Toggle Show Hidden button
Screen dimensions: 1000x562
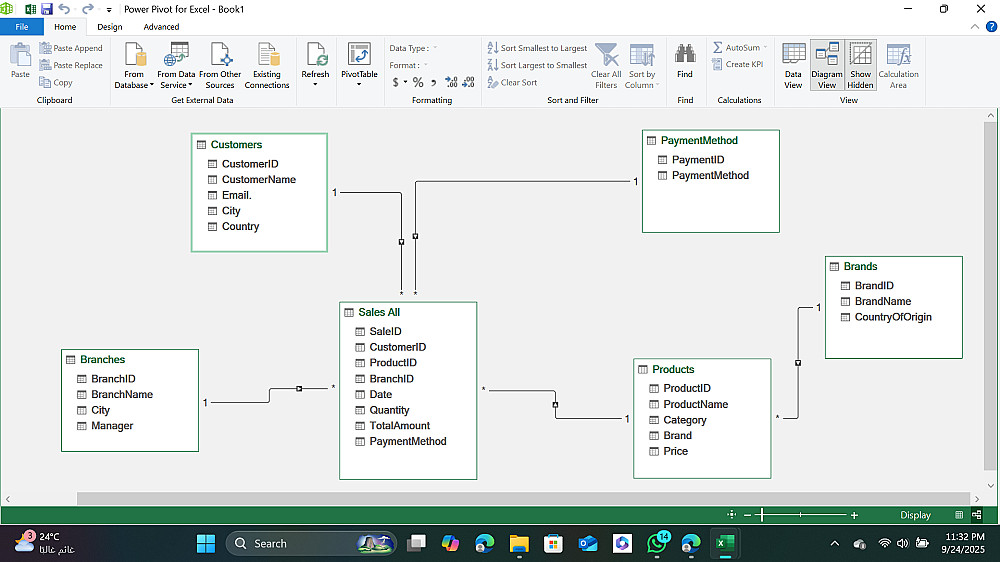860,65
